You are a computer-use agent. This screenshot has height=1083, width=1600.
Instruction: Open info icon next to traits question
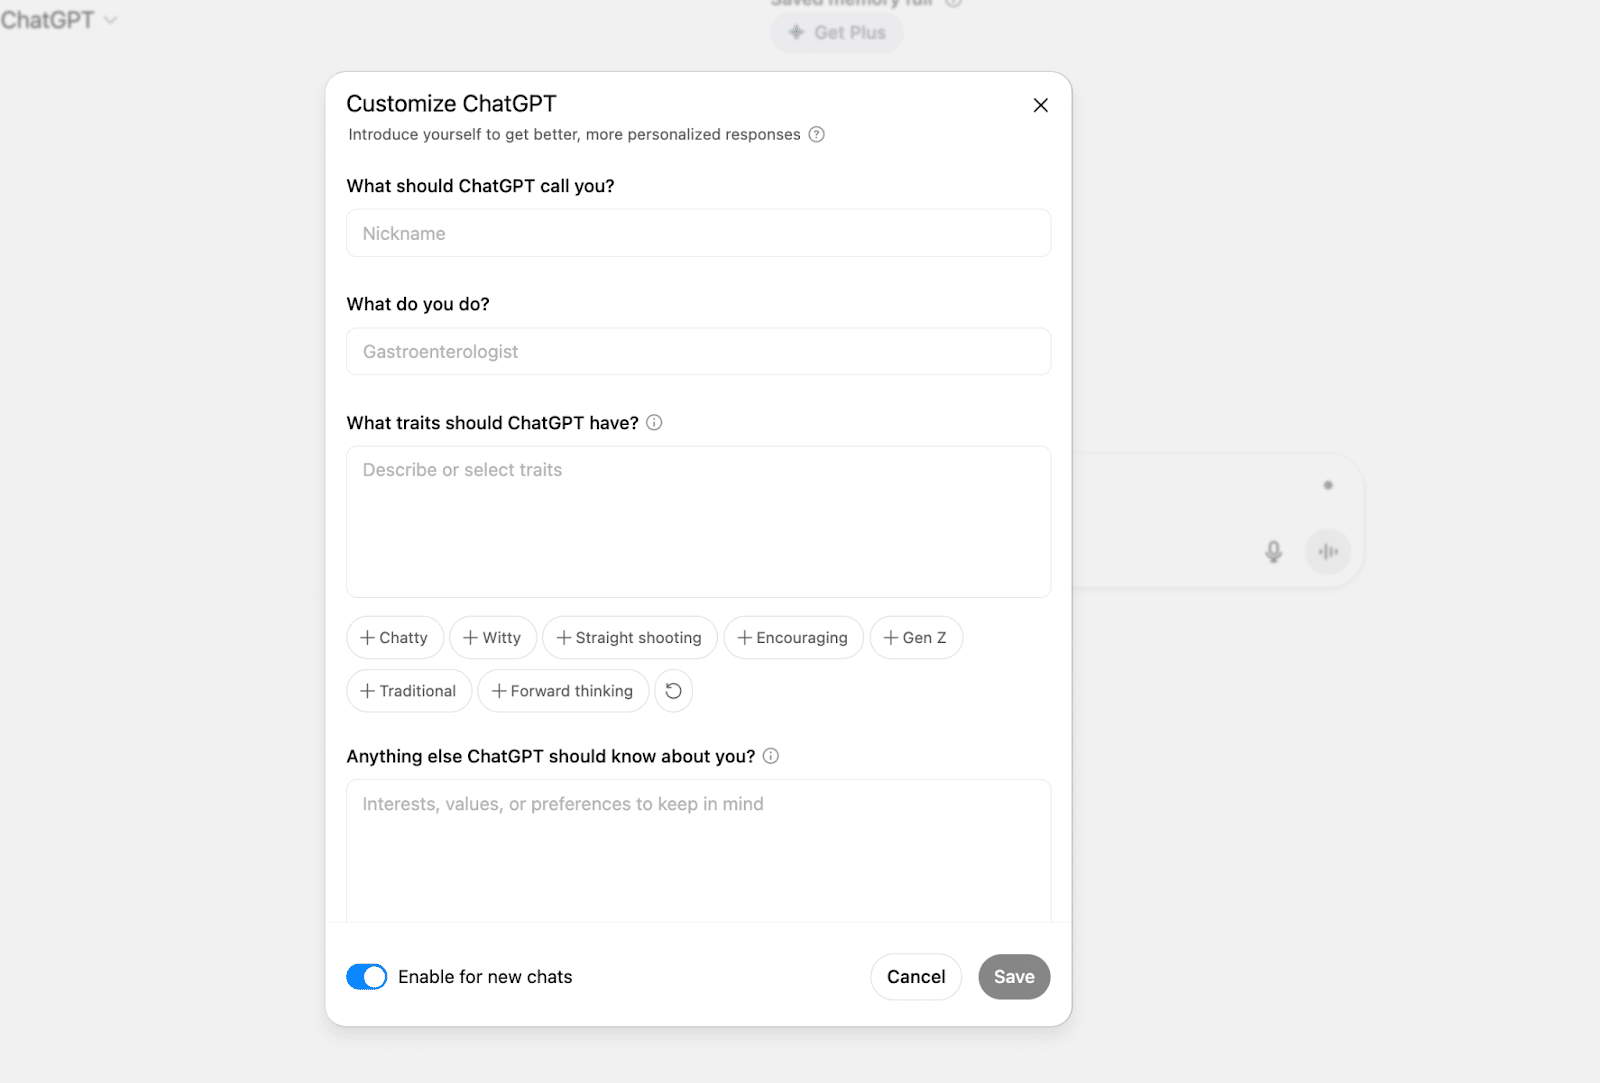654,422
